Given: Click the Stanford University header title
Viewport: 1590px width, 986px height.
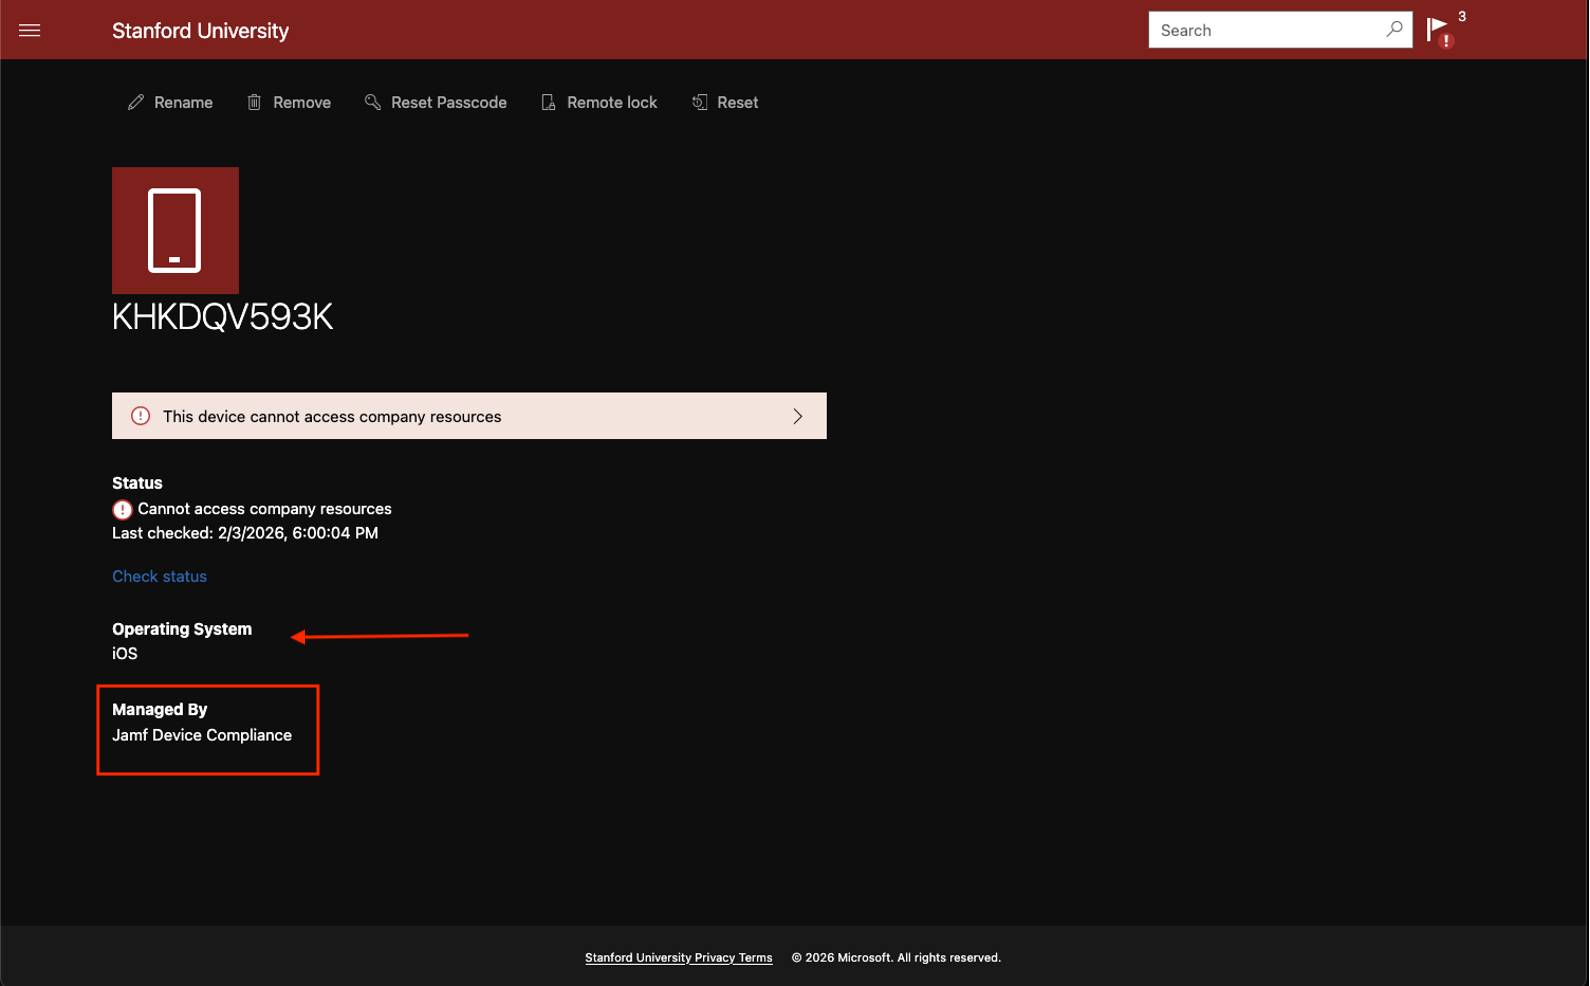Looking at the screenshot, I should pyautogui.click(x=200, y=31).
